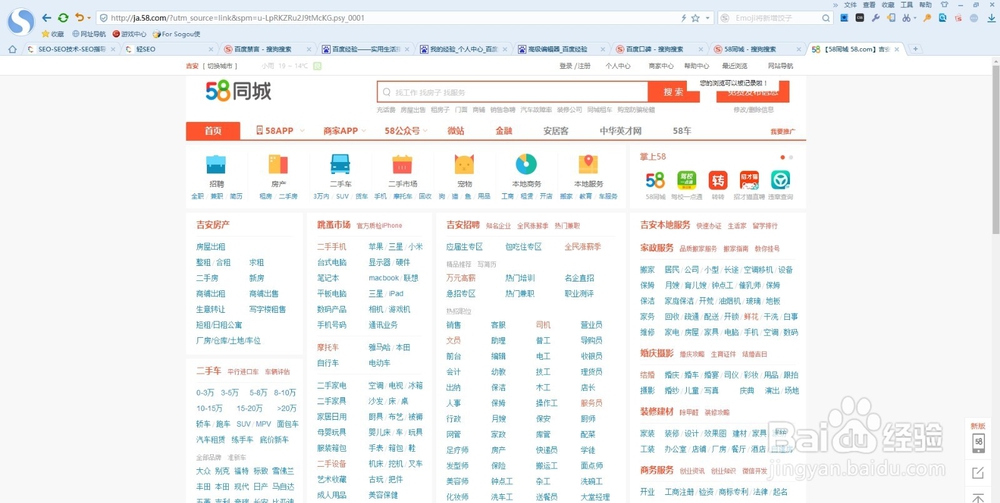Click the feedback edit icon on right sidebar
1000x503 pixels.
tap(978, 473)
